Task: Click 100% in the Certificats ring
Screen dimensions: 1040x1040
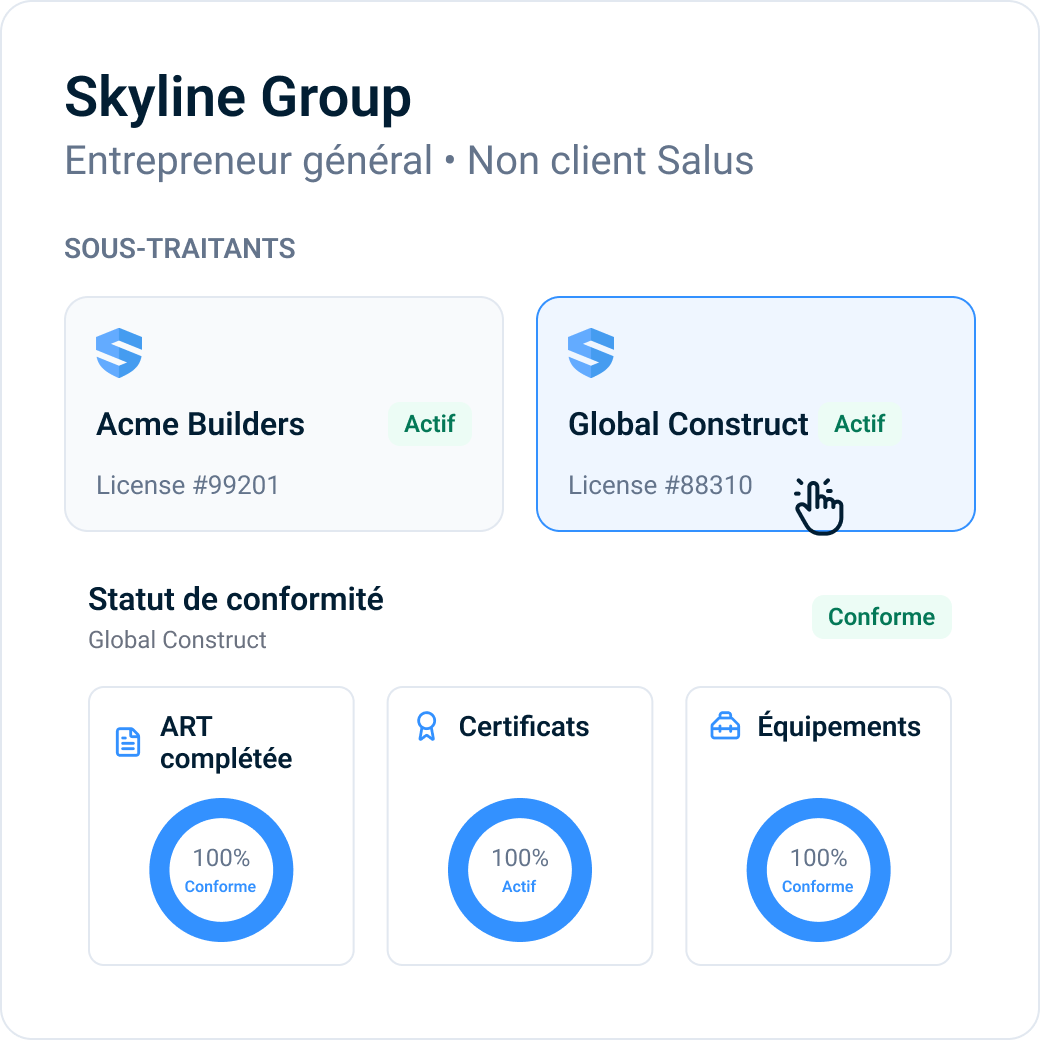Action: (520, 858)
